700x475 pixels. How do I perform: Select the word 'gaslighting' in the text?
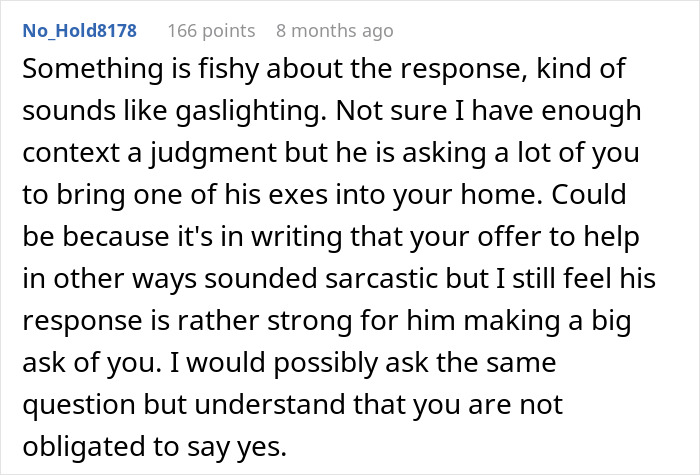tap(248, 112)
